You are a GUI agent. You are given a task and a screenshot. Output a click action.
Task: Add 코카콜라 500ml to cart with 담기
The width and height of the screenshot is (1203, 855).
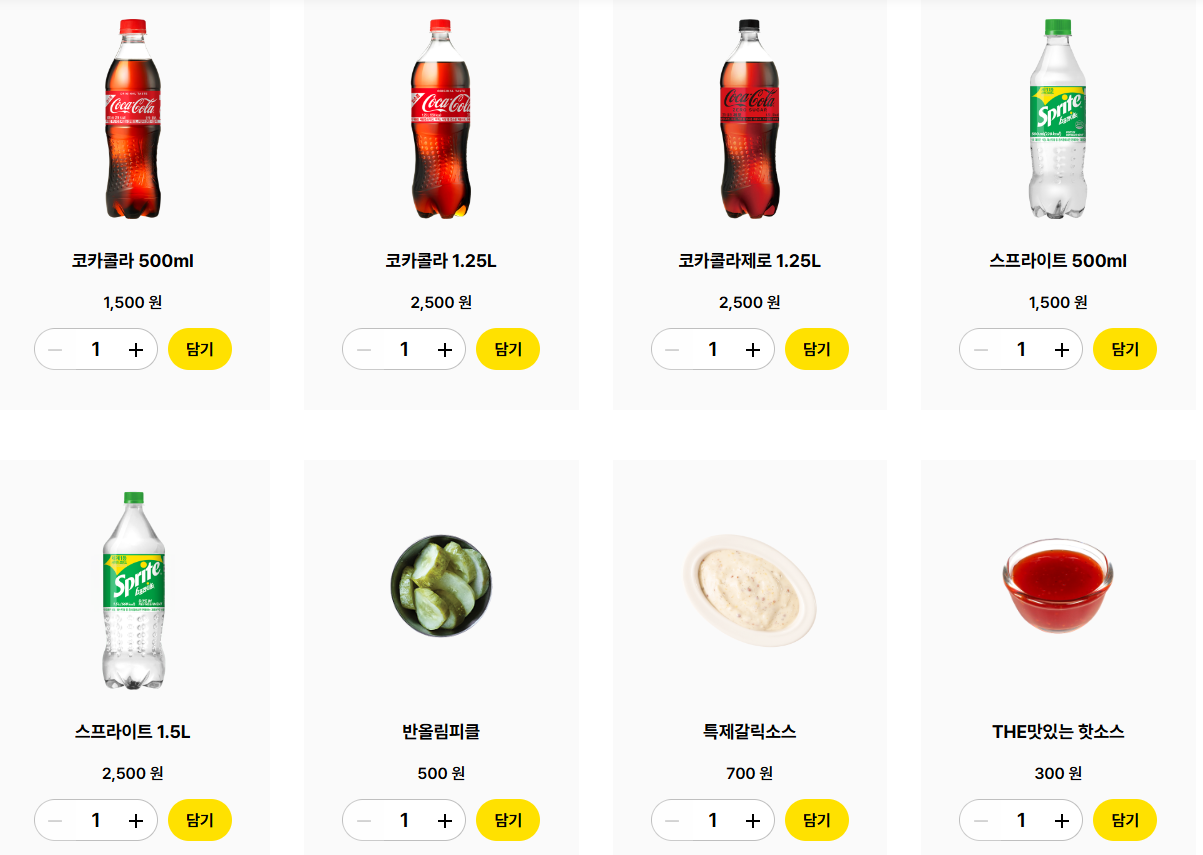(200, 349)
